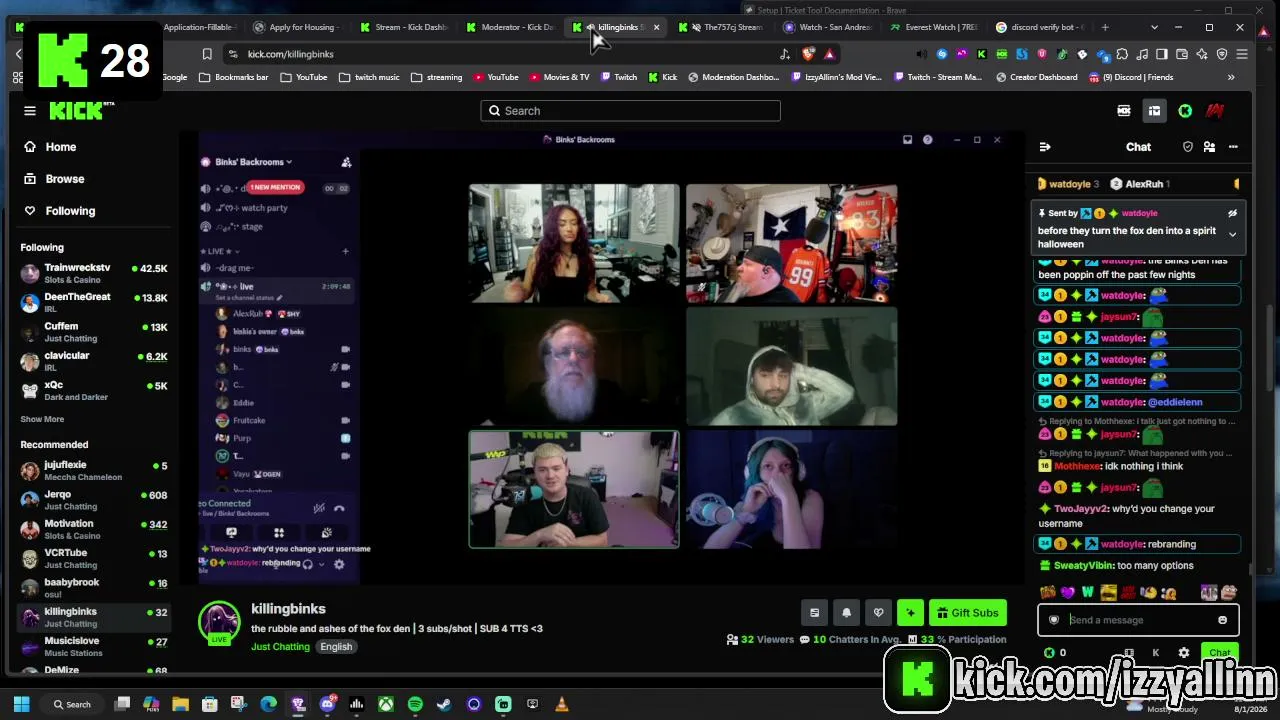Expand the bookmarks overflow chevron

click(x=1231, y=77)
